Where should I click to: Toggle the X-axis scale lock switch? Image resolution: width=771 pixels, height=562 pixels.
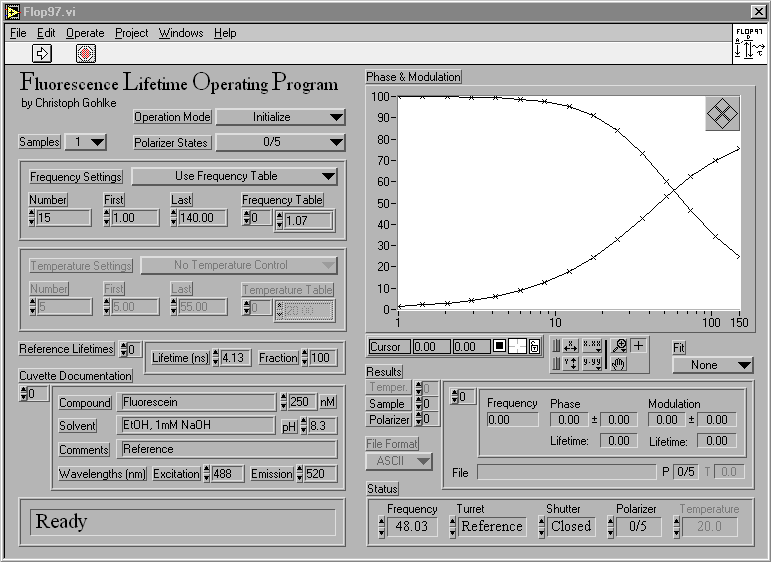tap(556, 346)
